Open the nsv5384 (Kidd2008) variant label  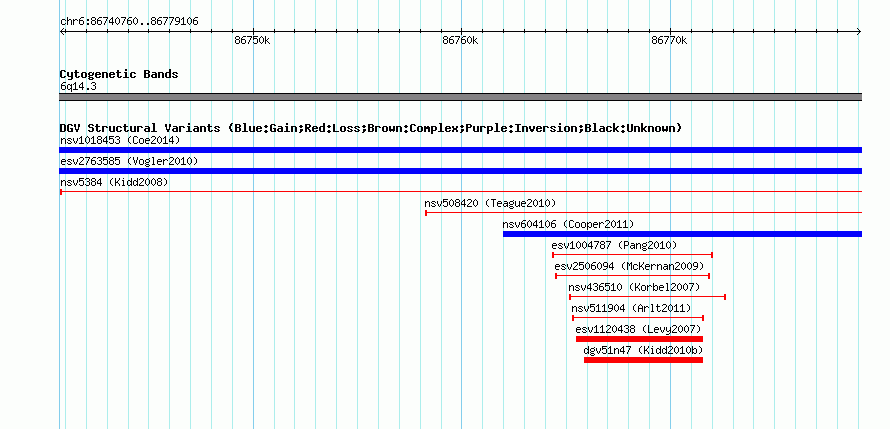pos(114,182)
